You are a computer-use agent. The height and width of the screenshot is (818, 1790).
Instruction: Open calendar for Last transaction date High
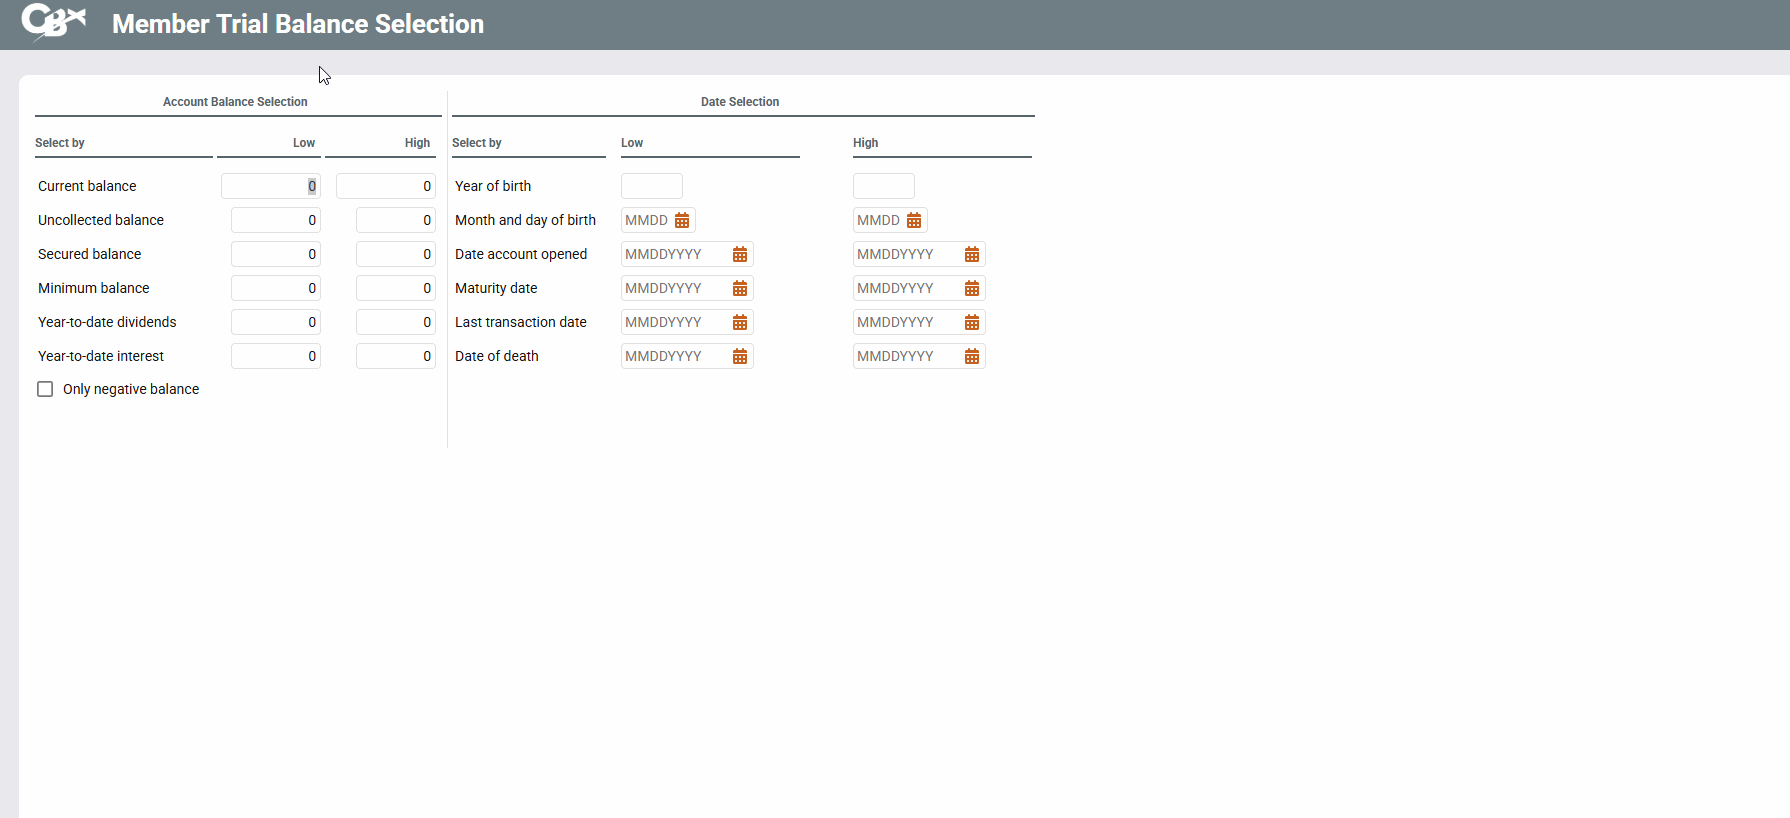coord(972,322)
